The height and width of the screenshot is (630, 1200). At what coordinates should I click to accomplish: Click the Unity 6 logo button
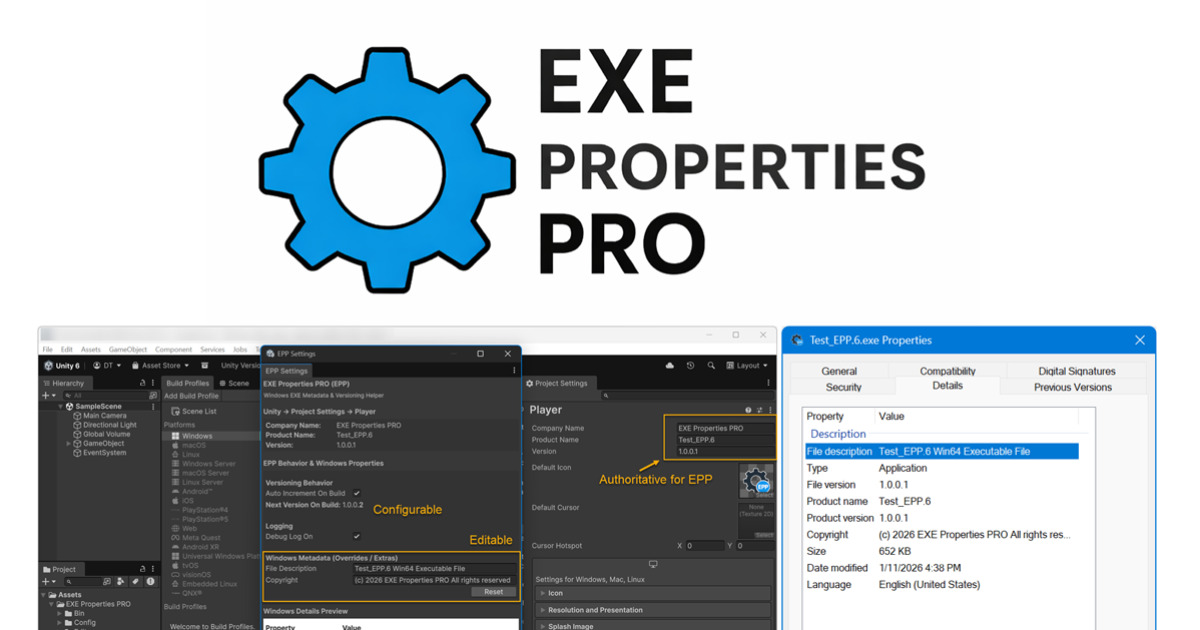pyautogui.click(x=62, y=366)
